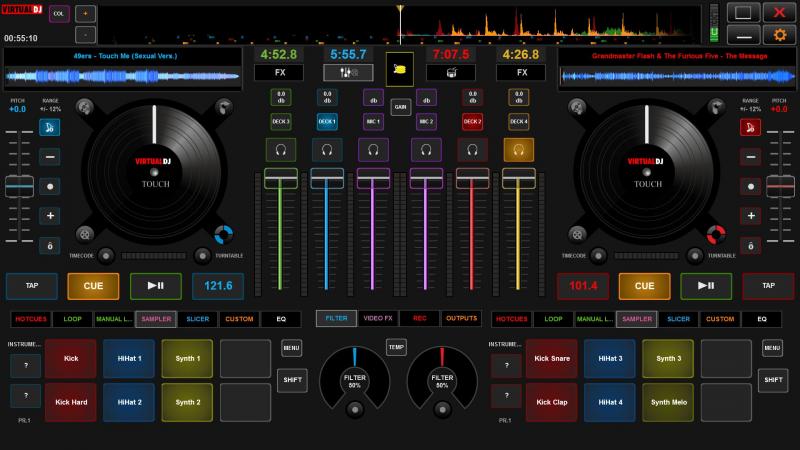The image size is (800, 450).
Task: Expand the COL selector at top left
Action: tap(58, 14)
